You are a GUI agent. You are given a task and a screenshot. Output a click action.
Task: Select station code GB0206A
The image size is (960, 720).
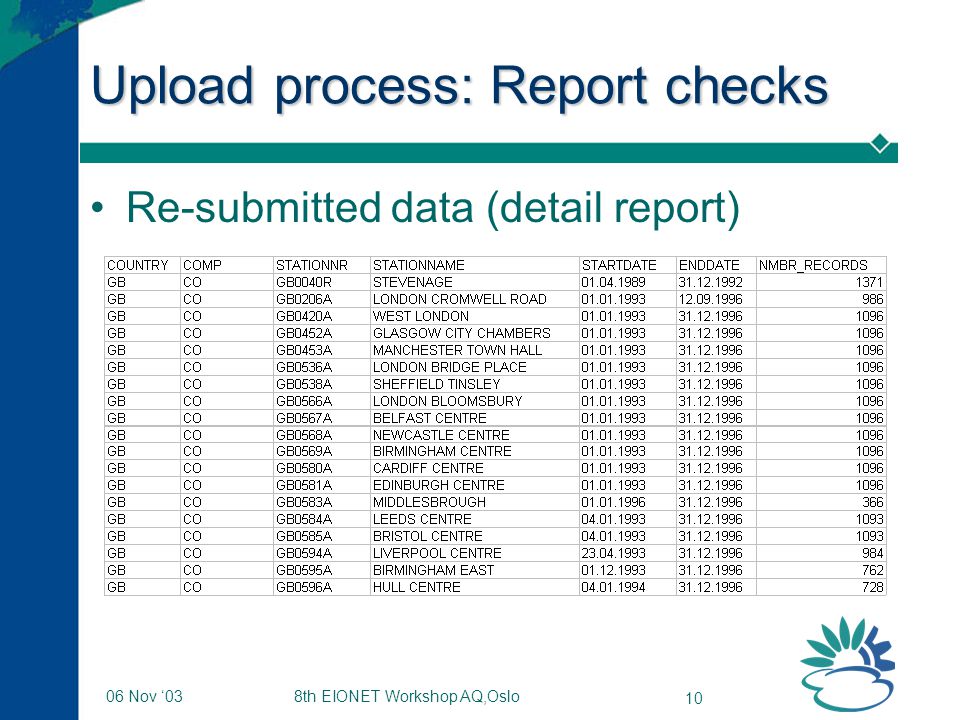pyautogui.click(x=304, y=299)
